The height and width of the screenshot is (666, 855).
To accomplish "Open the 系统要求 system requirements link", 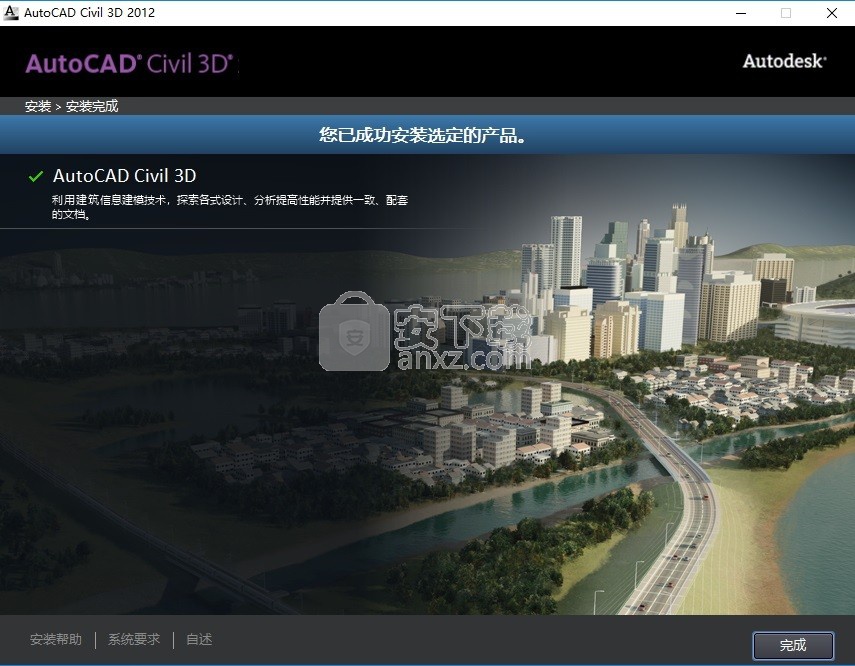I will coord(134,639).
